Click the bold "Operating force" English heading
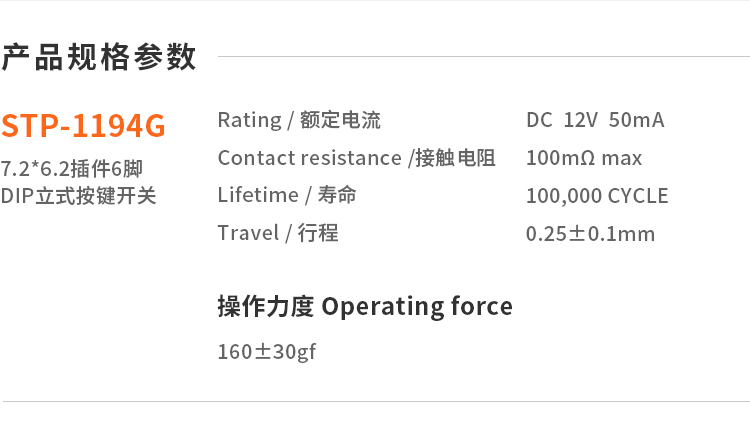 [x=417, y=306]
